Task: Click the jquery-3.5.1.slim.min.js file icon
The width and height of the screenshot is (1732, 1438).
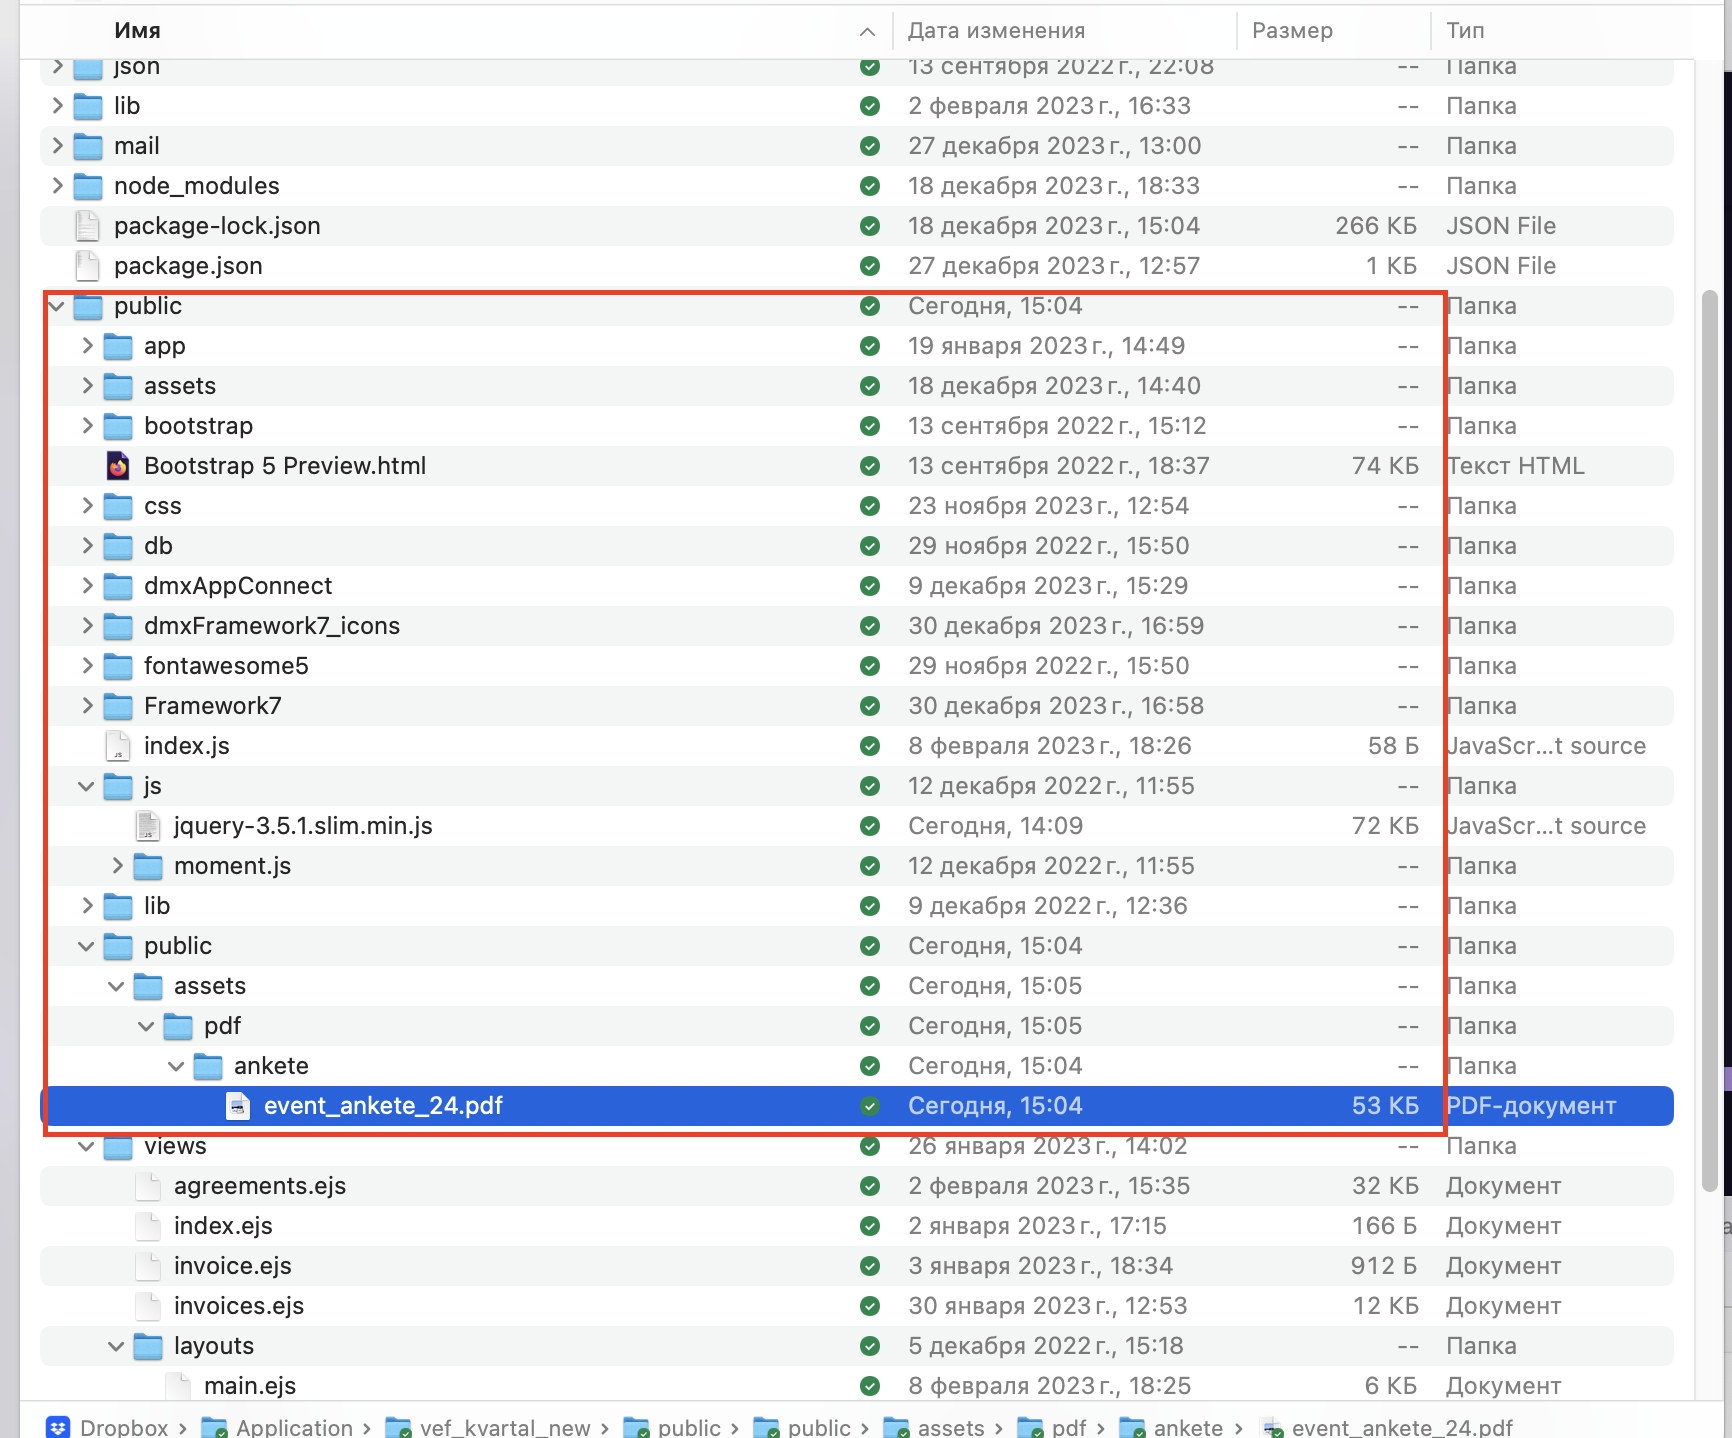Action: [x=148, y=826]
